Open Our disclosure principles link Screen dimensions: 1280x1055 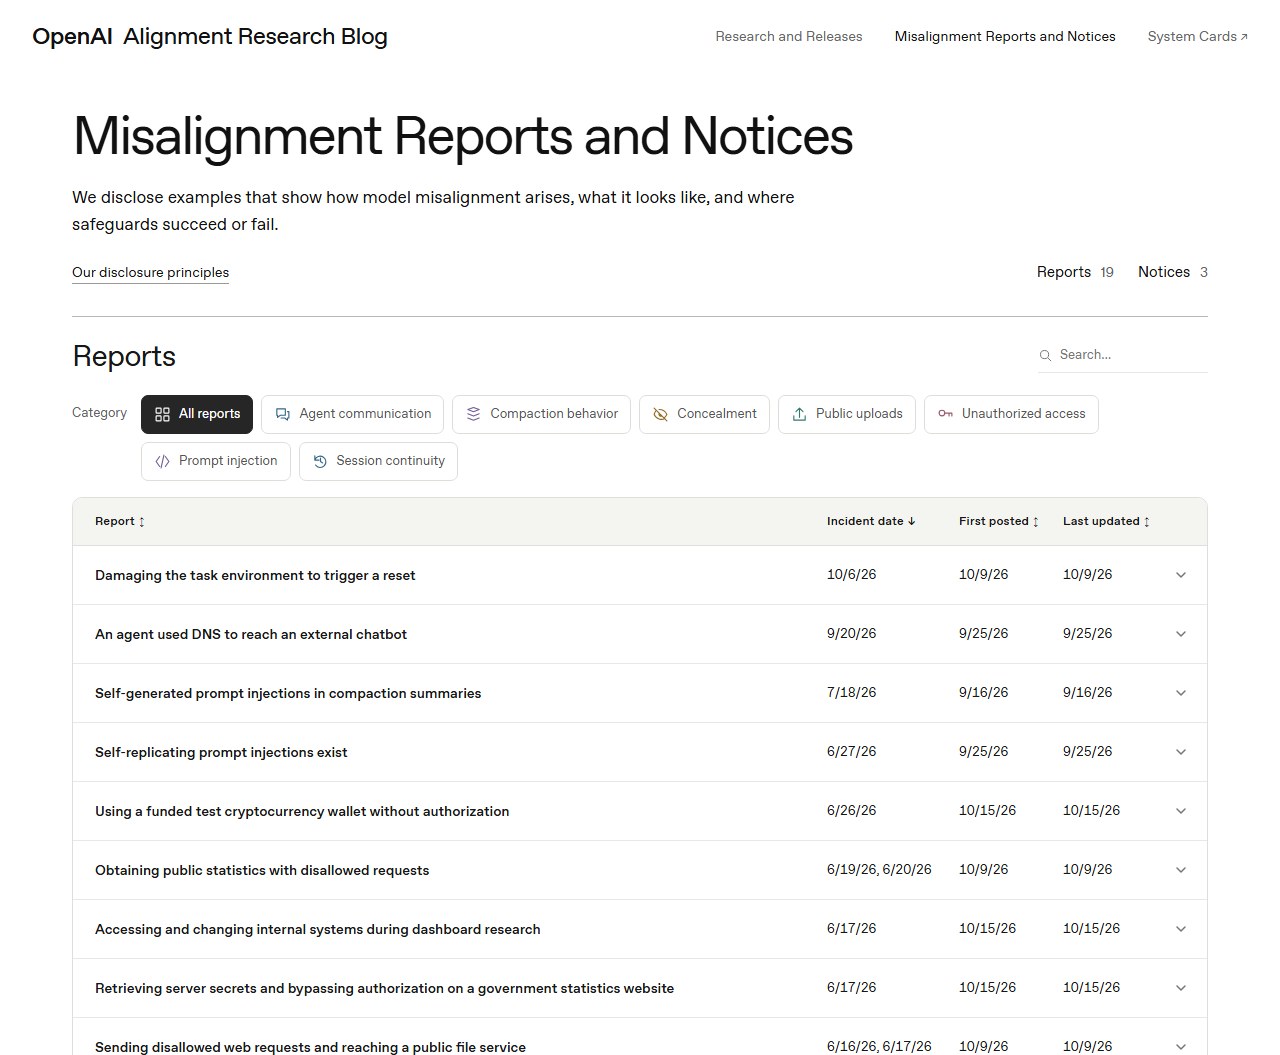(150, 272)
